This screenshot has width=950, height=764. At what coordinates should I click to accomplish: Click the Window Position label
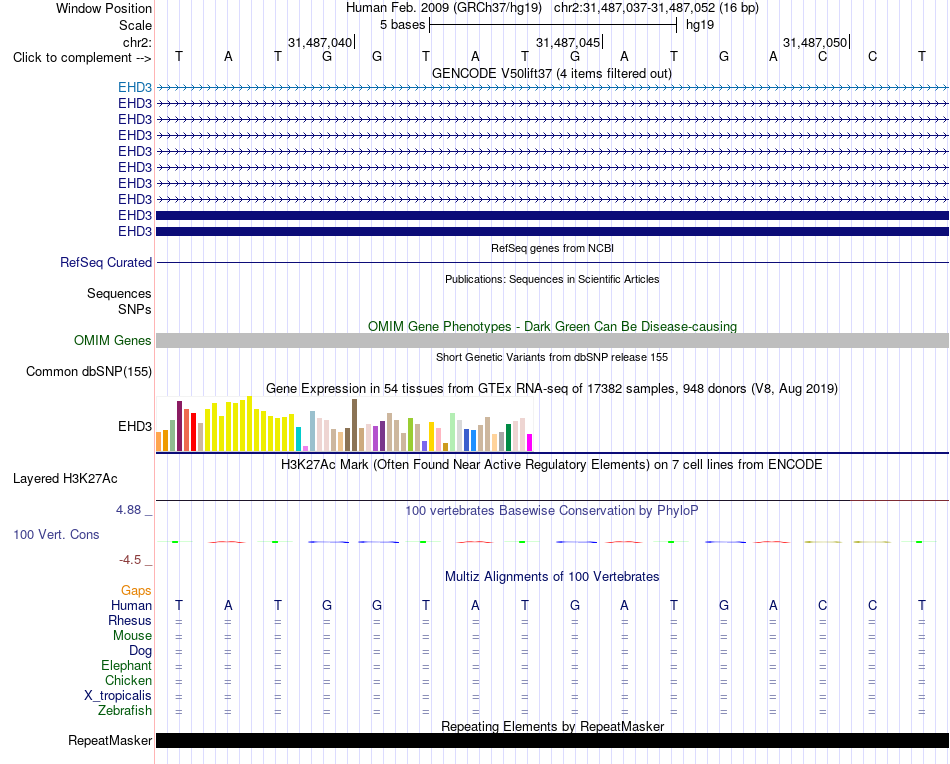coord(104,8)
